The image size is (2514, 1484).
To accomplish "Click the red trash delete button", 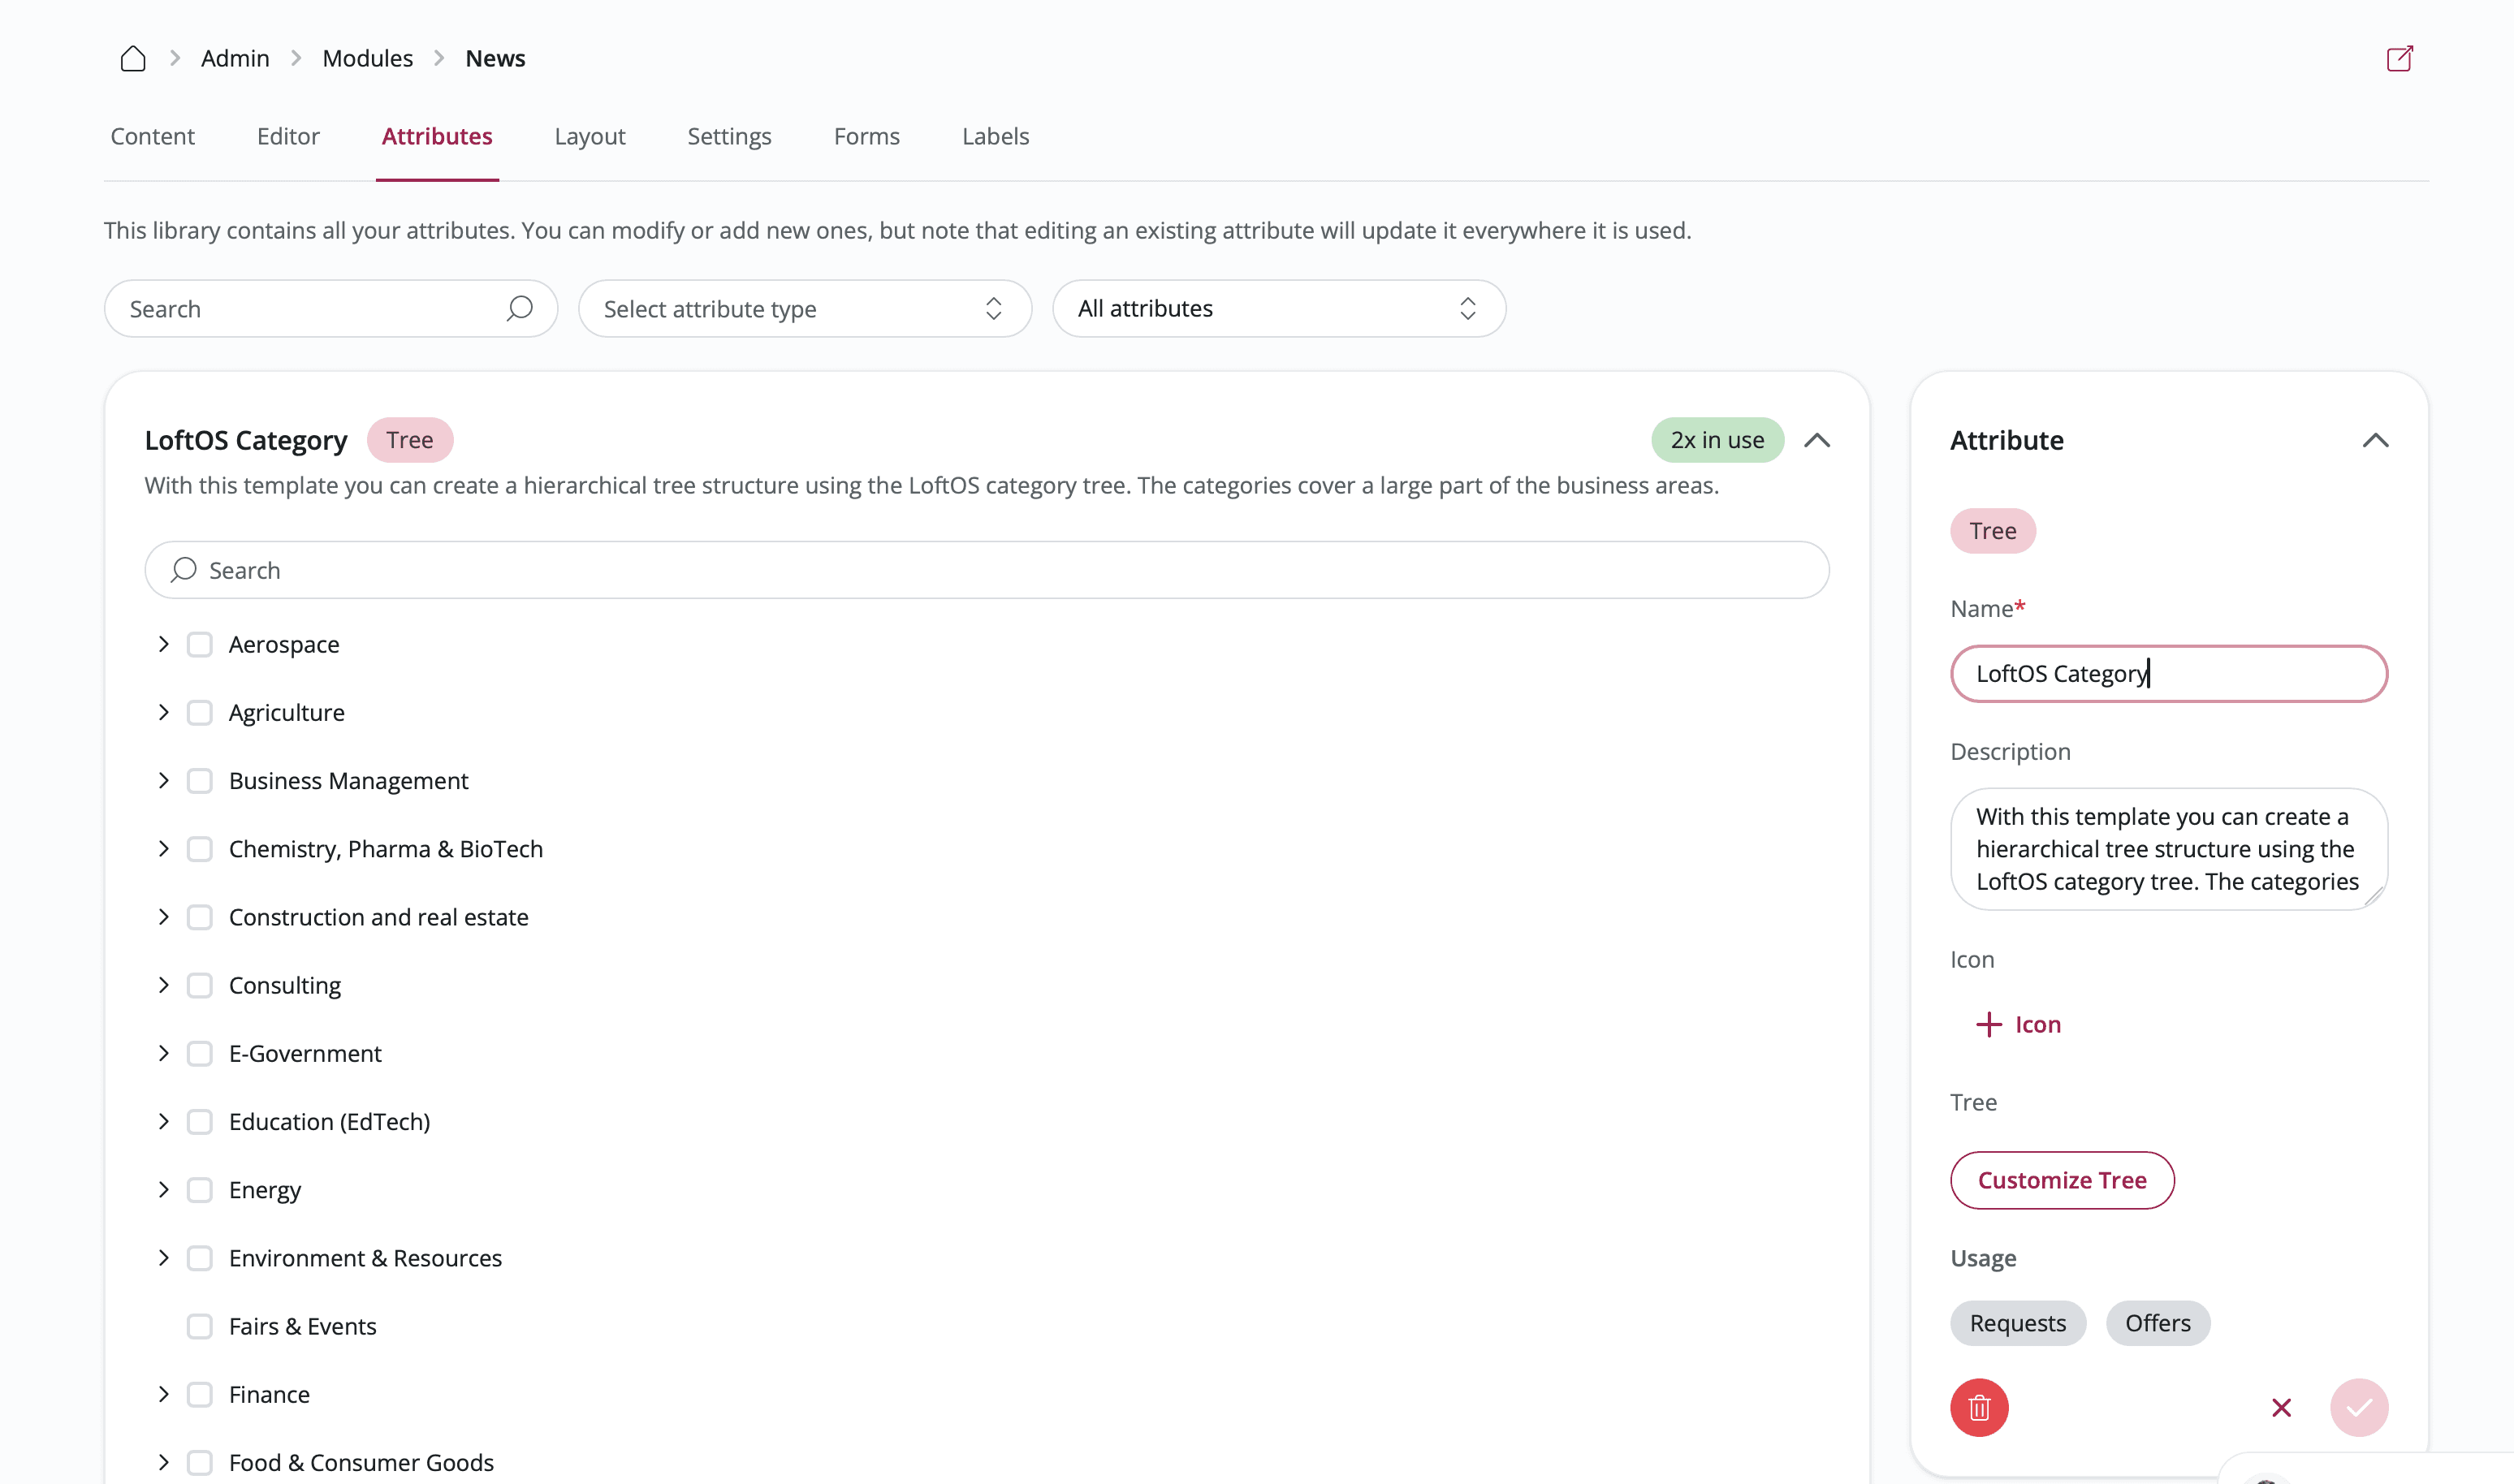I will coord(1978,1407).
